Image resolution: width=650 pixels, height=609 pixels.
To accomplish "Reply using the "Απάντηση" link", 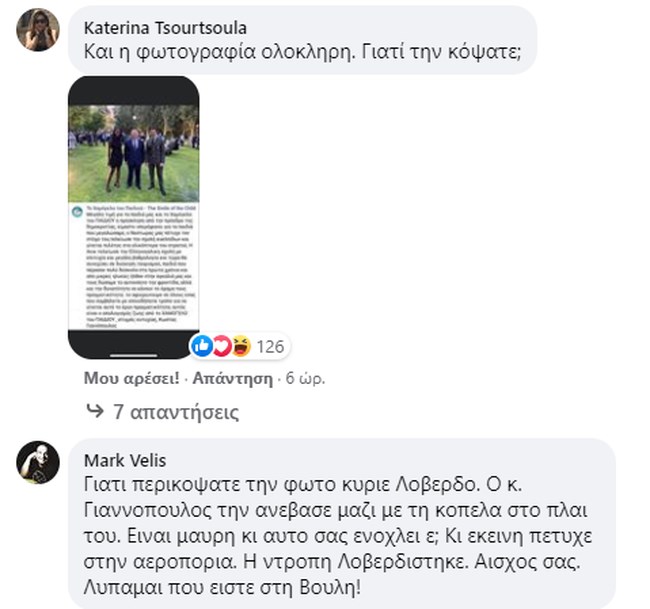I will click(233, 378).
